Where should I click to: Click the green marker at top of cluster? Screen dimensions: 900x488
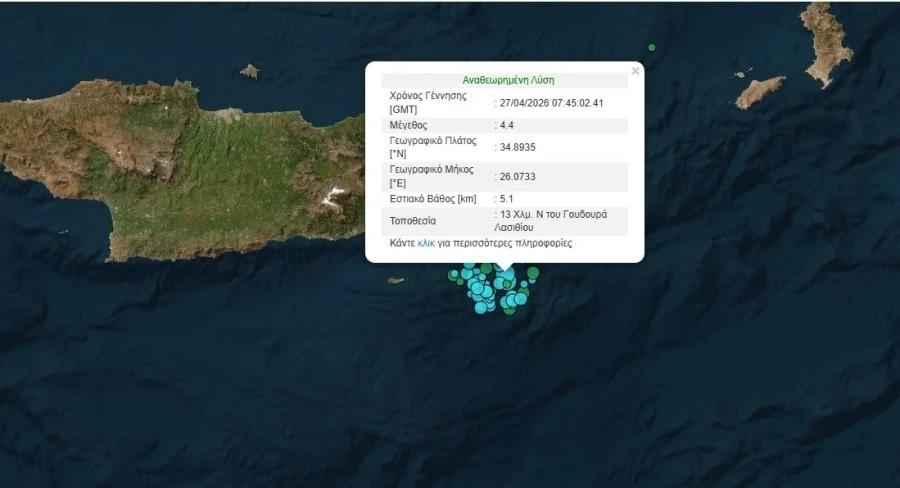coord(486,268)
